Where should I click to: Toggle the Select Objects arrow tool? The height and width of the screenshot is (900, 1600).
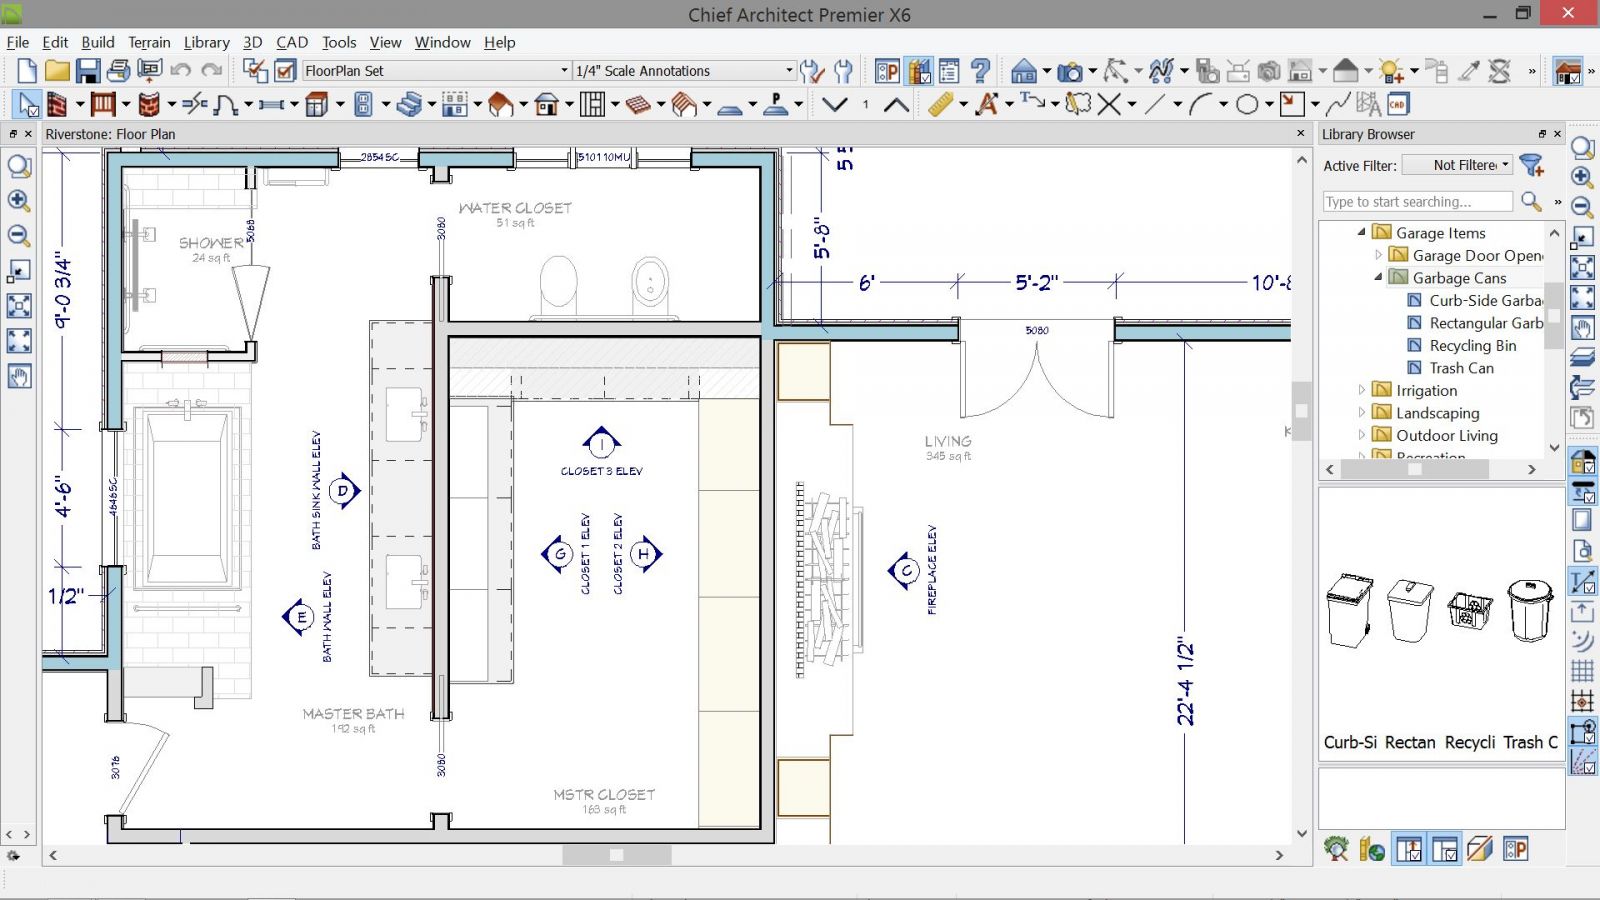click(27, 104)
